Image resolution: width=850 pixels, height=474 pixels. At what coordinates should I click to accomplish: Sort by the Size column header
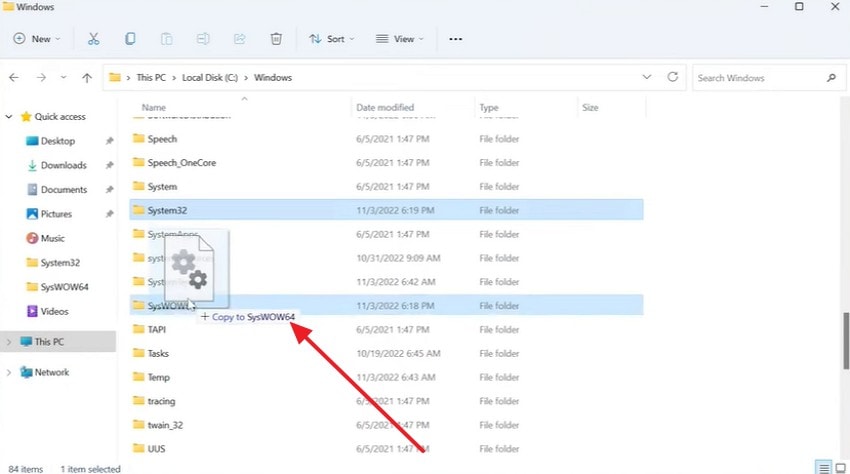[590, 107]
